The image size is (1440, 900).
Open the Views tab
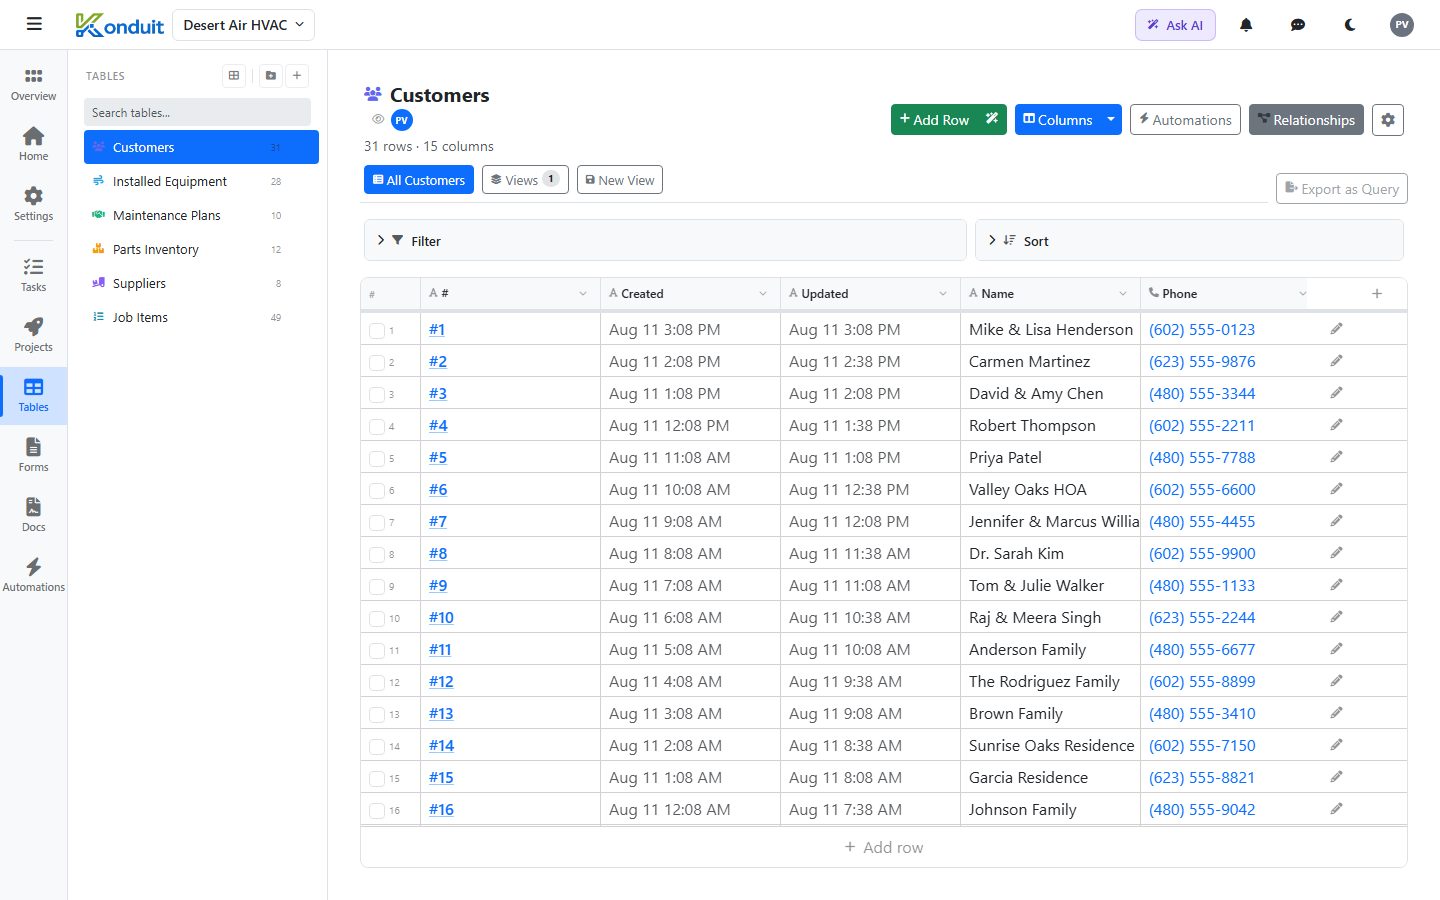tap(525, 180)
